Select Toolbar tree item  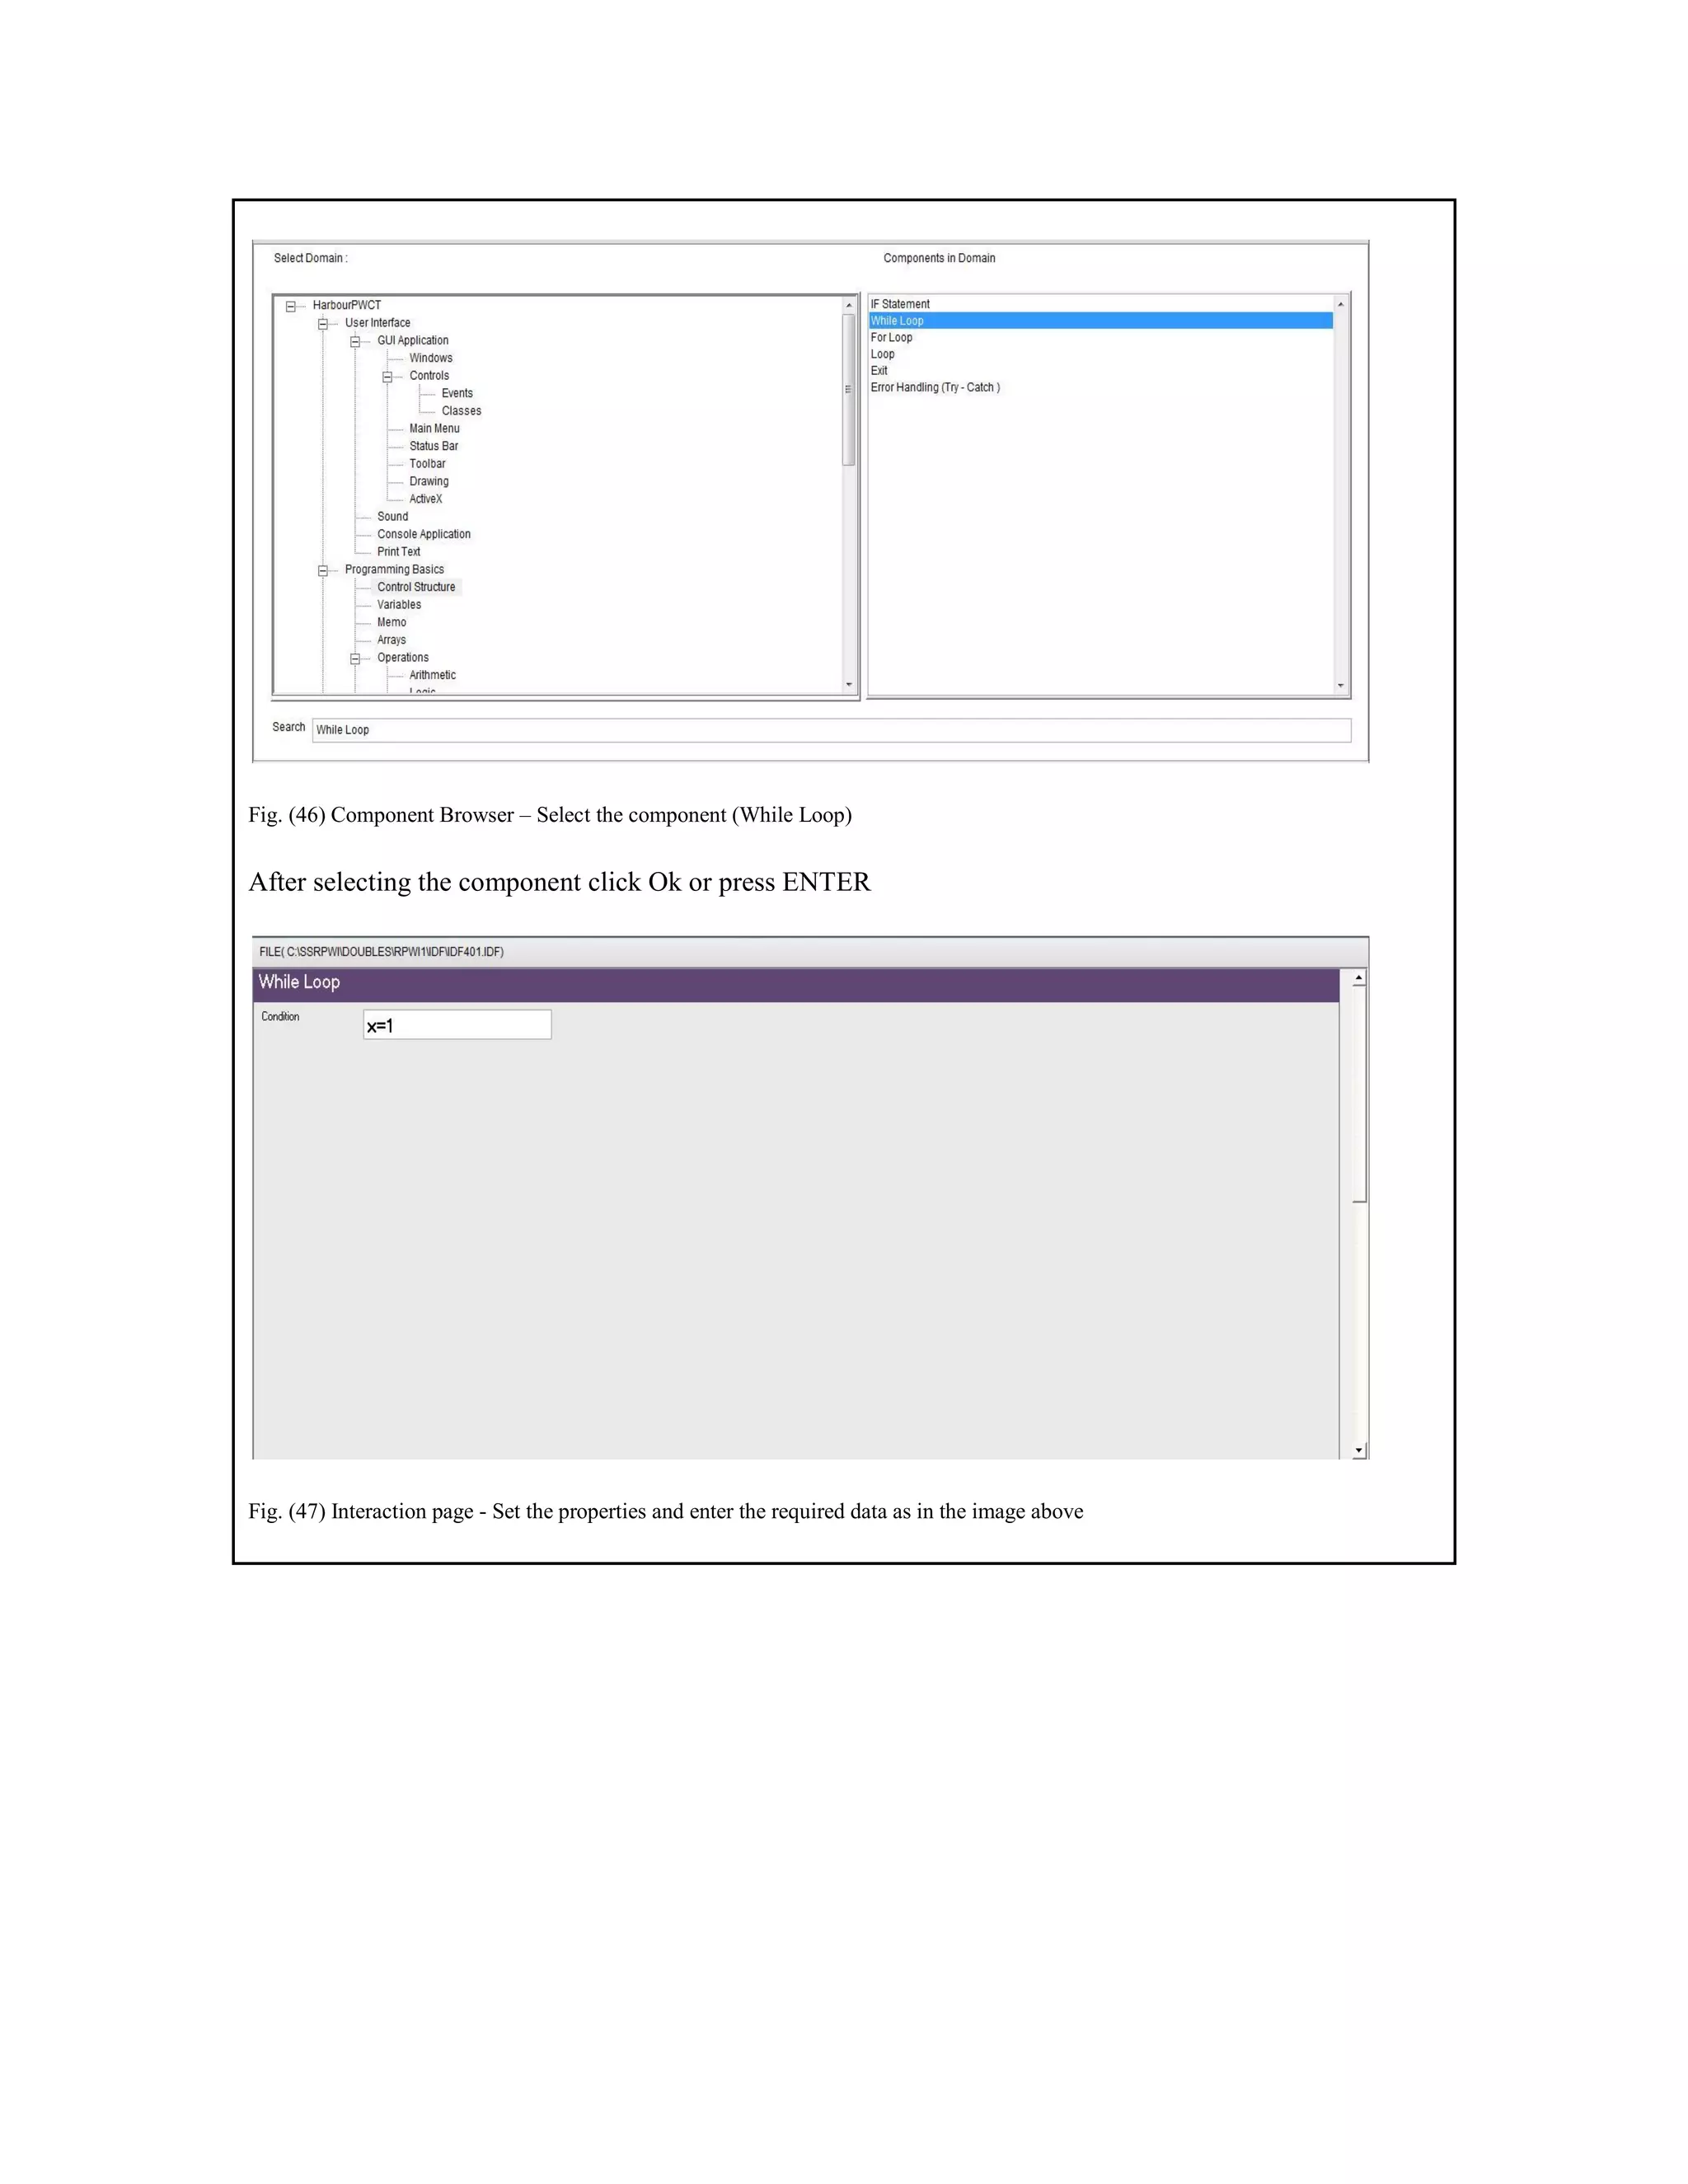(427, 464)
